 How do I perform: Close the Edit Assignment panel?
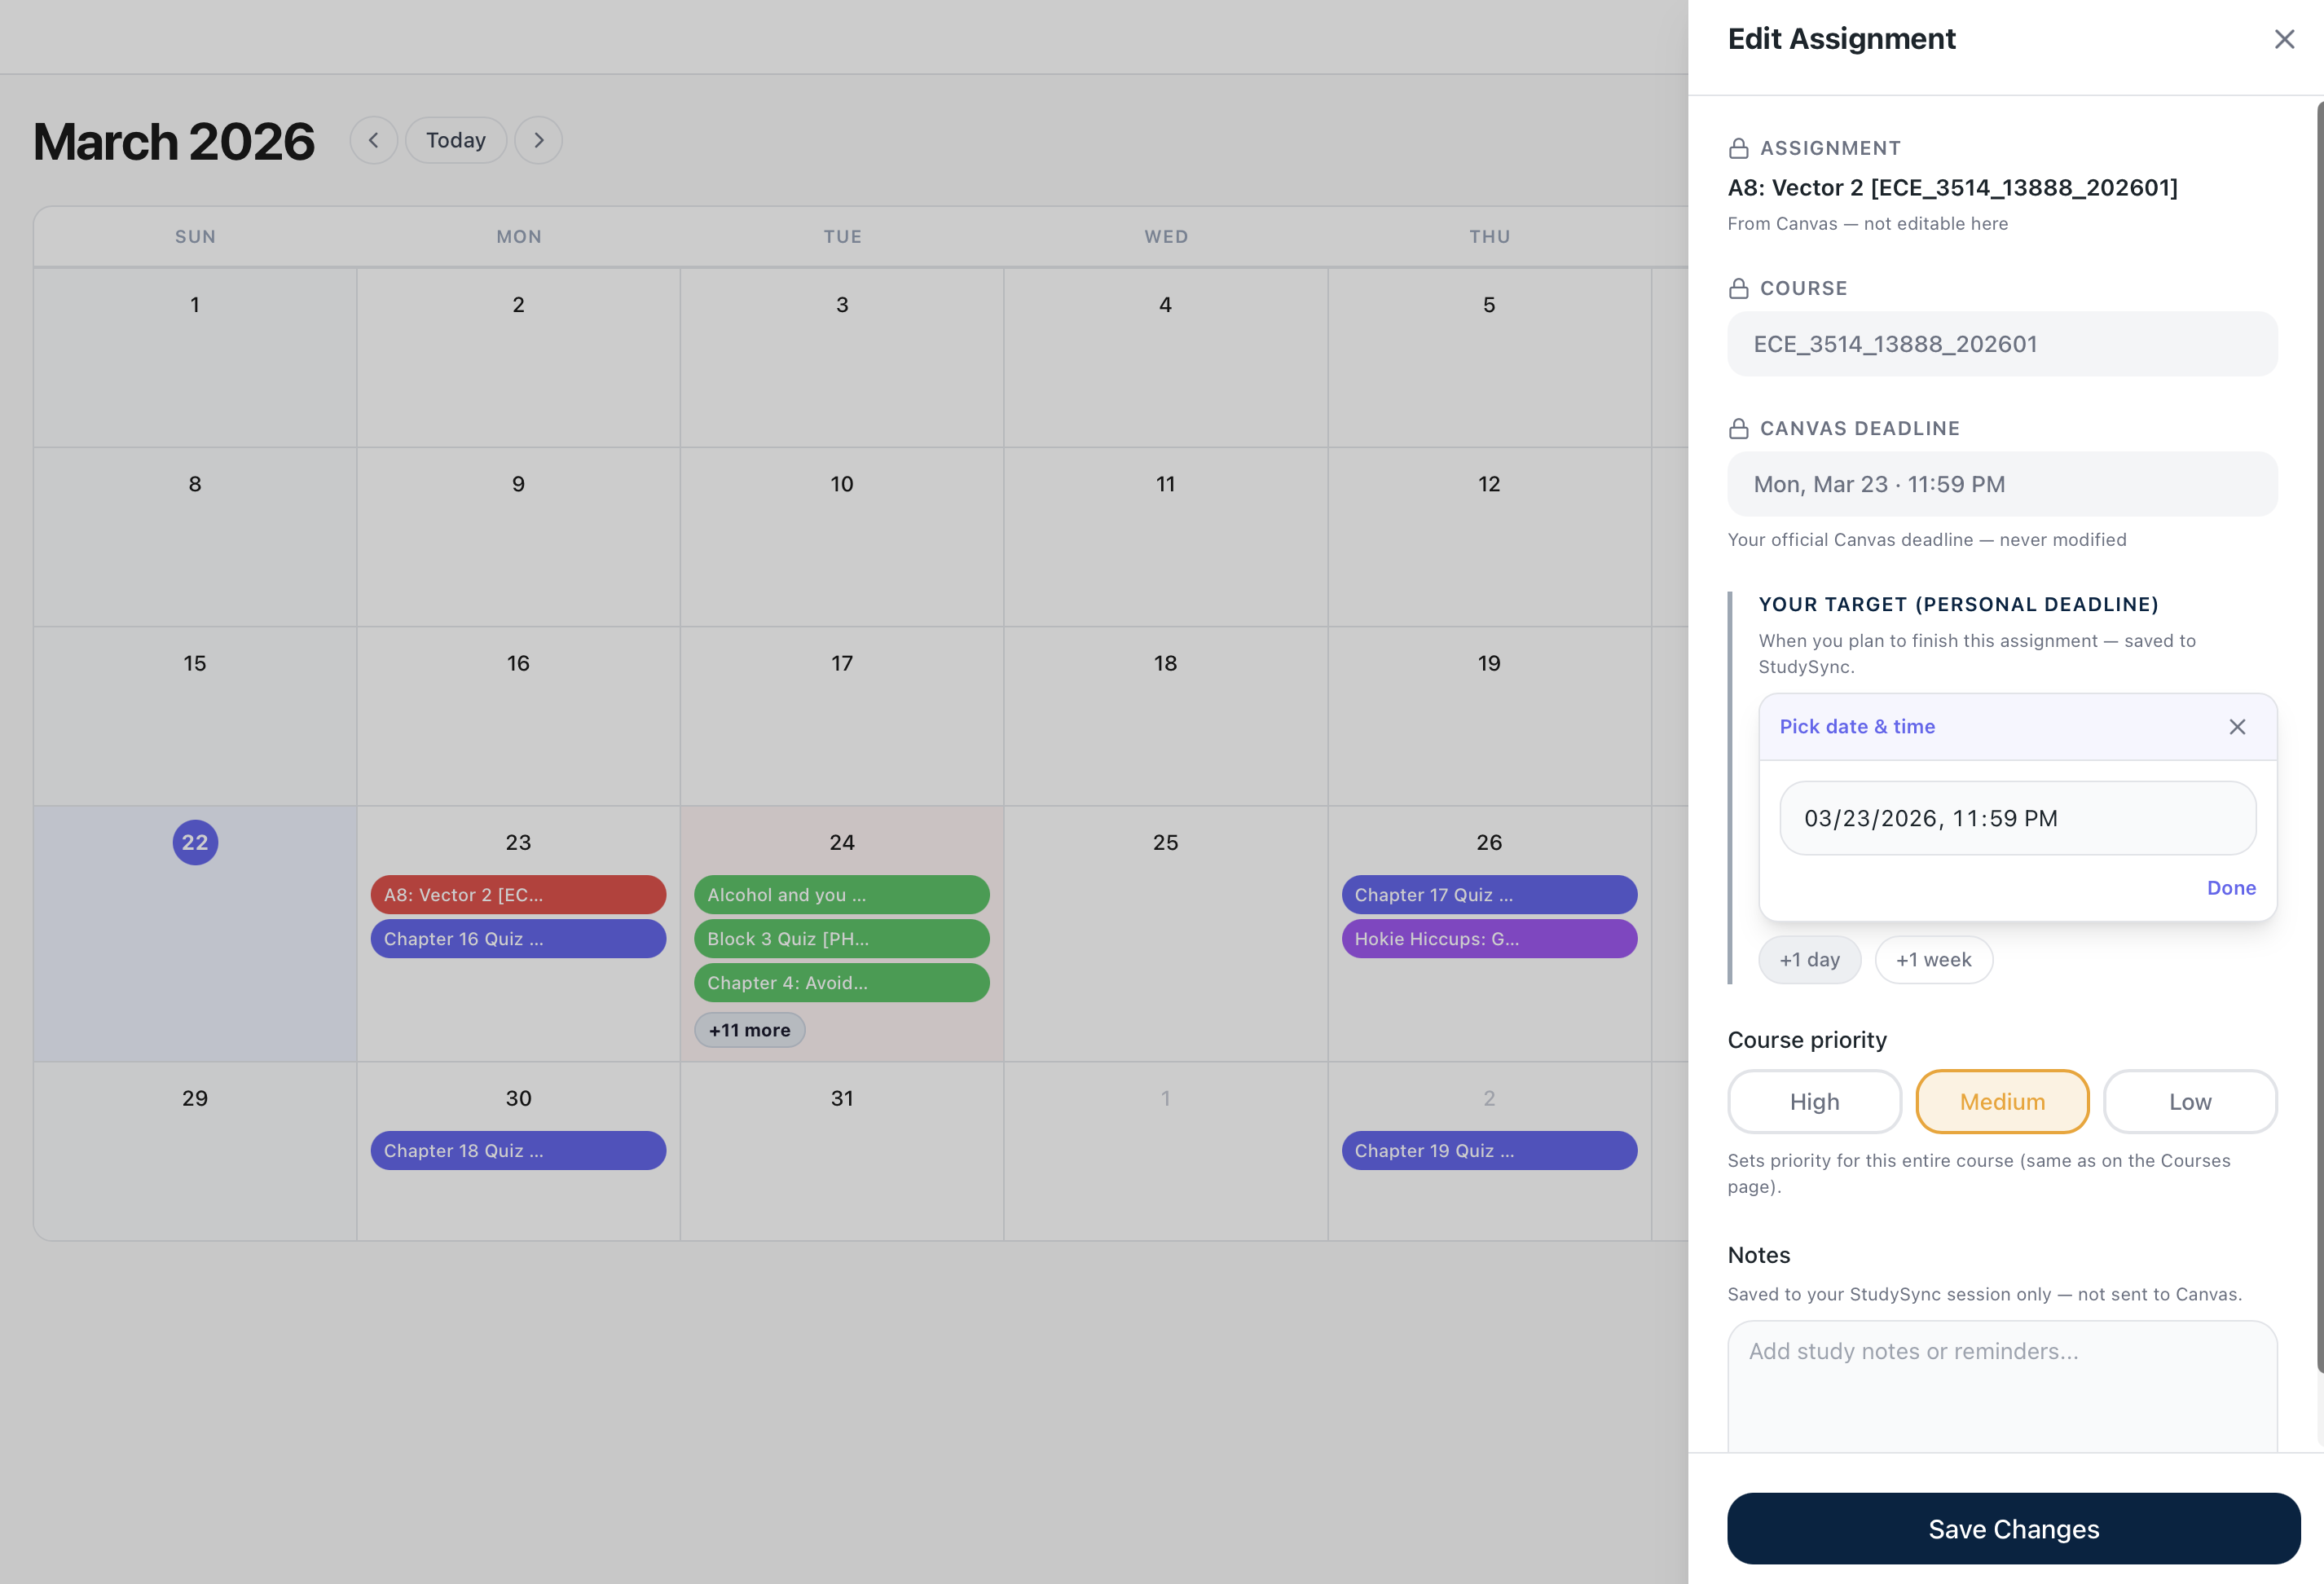[2284, 39]
